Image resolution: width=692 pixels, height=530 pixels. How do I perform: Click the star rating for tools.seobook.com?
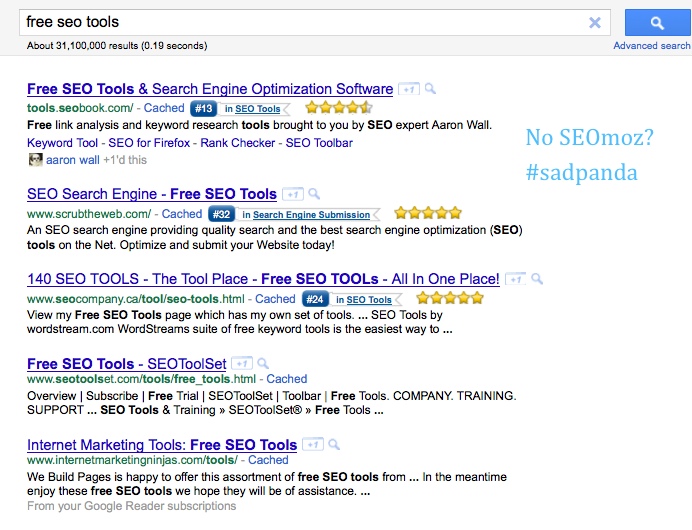click(x=338, y=108)
